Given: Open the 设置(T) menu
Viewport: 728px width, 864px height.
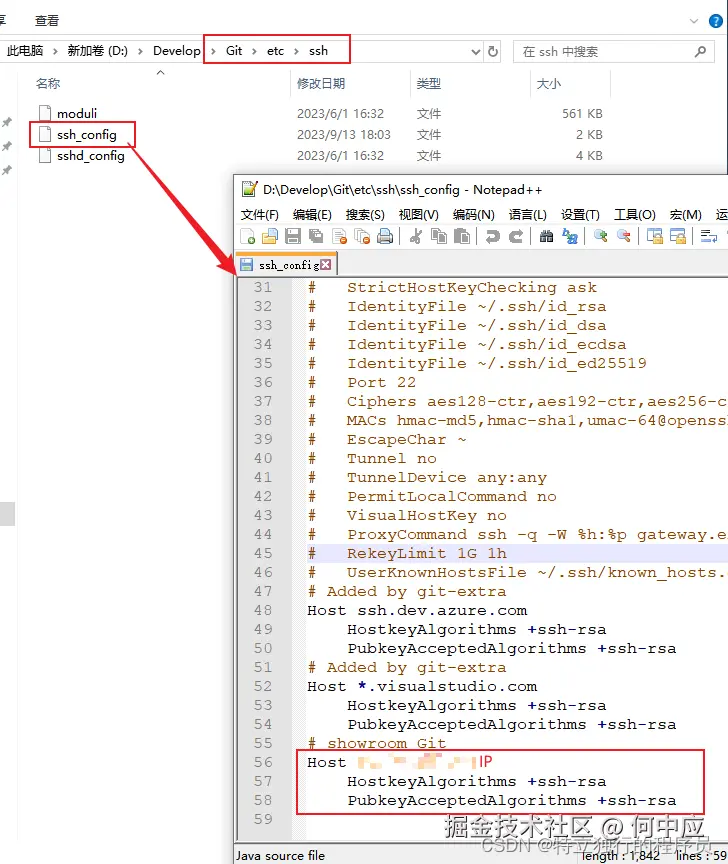Looking at the screenshot, I should [580, 214].
